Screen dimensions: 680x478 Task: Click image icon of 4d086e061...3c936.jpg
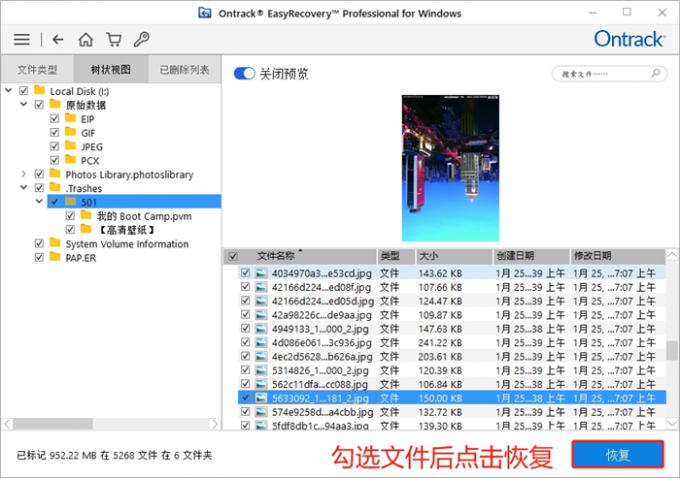coord(261,342)
